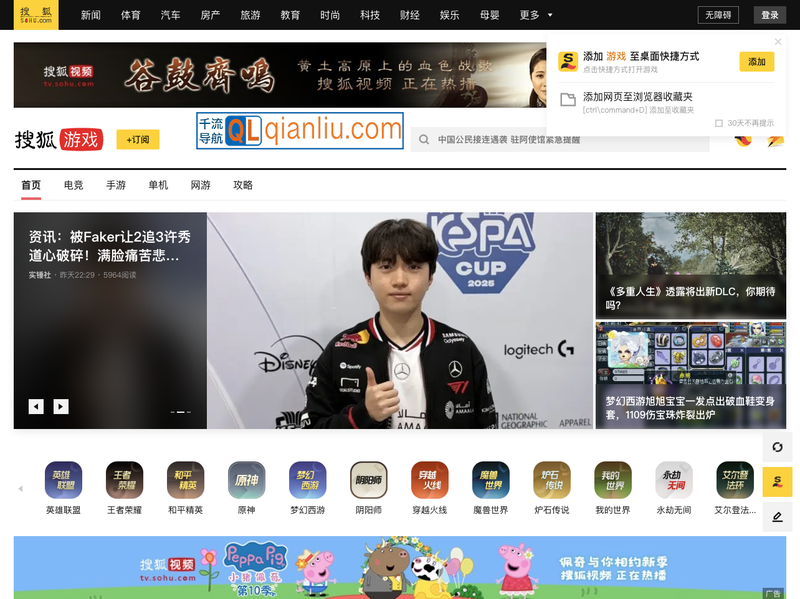Expand the 更多 dropdown in navigation
Image resolution: width=800 pixels, height=599 pixels.
tap(537, 15)
